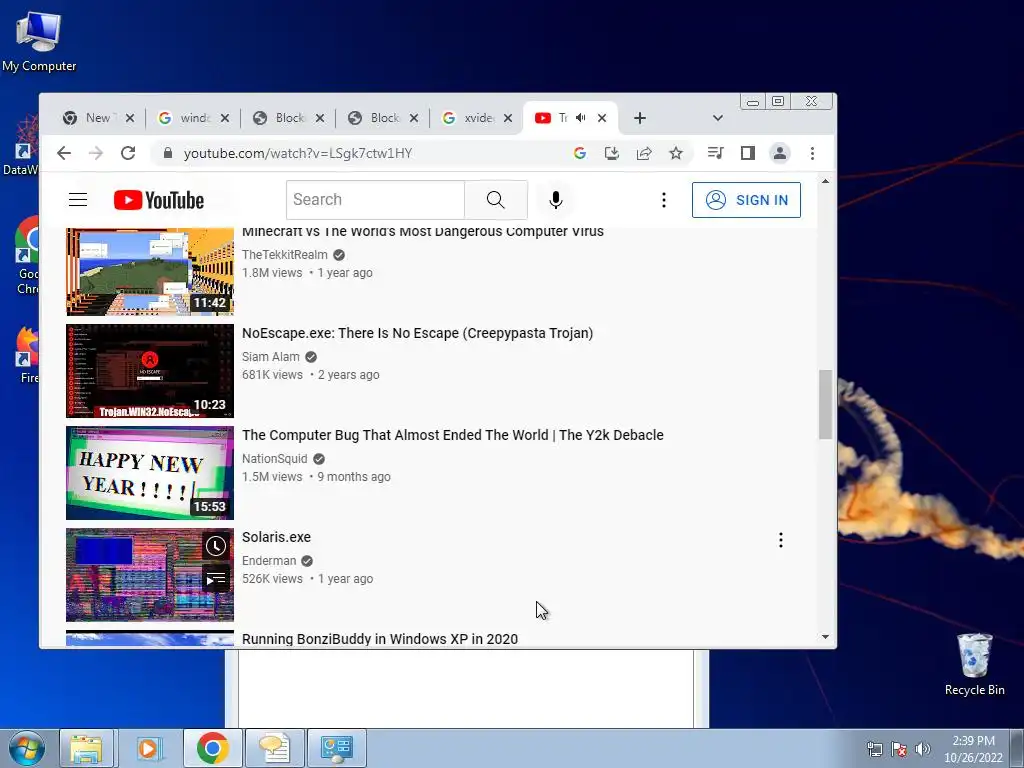Click the padlock site info icon

(168, 153)
